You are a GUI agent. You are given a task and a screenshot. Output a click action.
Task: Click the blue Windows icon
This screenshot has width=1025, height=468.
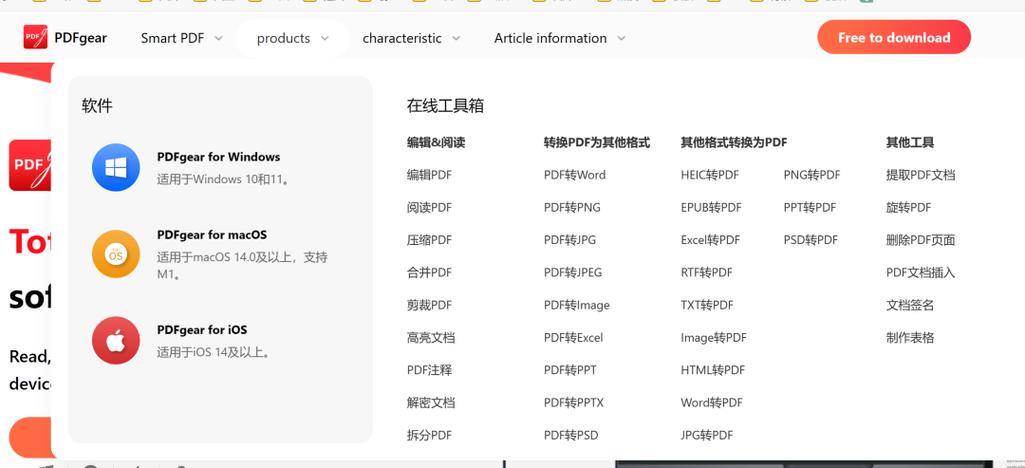[x=116, y=167]
